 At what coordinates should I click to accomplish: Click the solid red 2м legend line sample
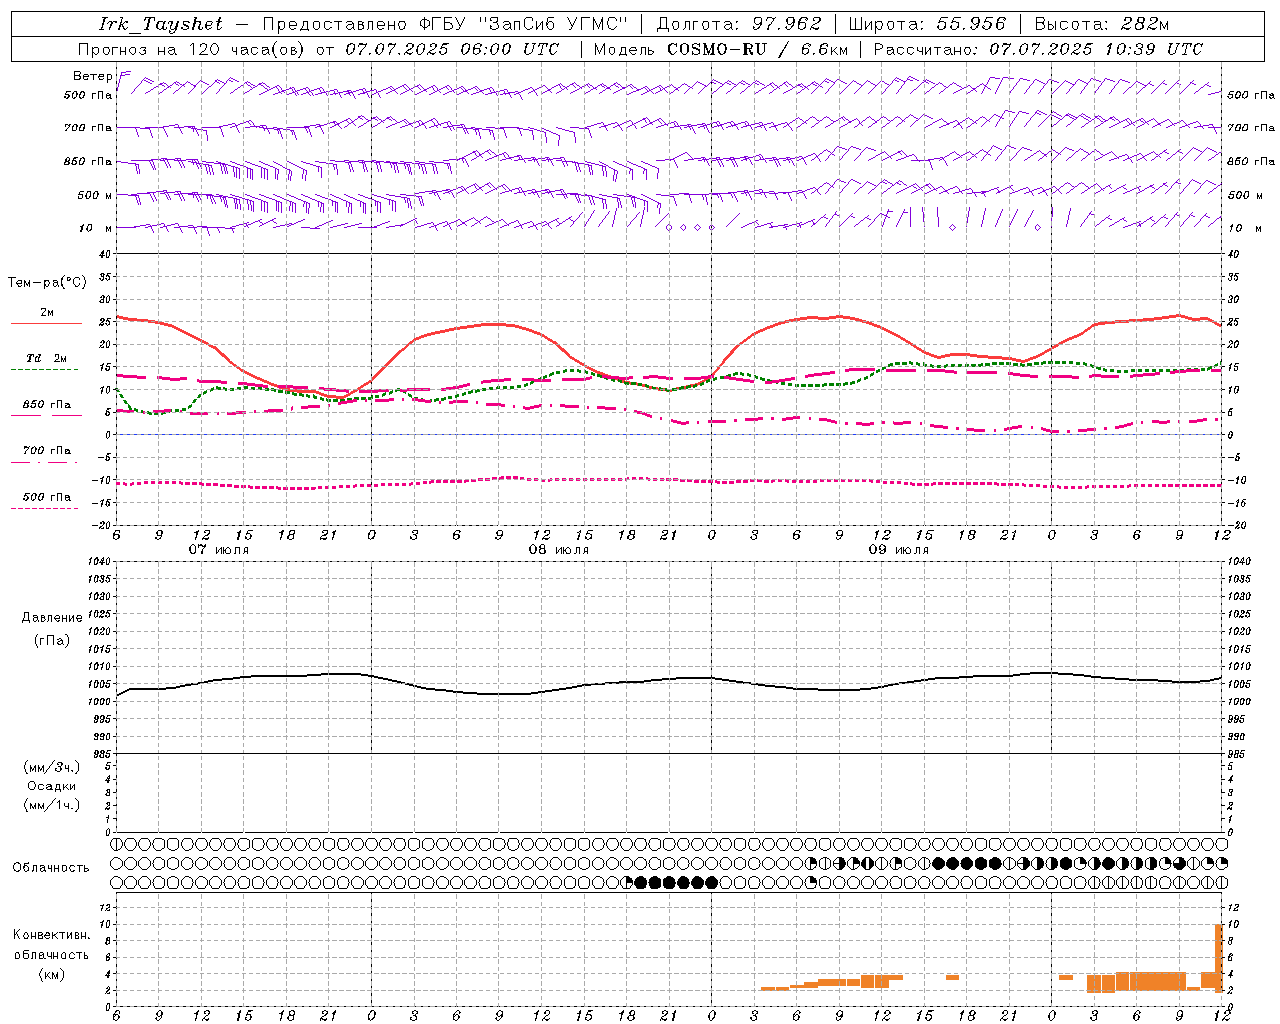click(x=46, y=324)
